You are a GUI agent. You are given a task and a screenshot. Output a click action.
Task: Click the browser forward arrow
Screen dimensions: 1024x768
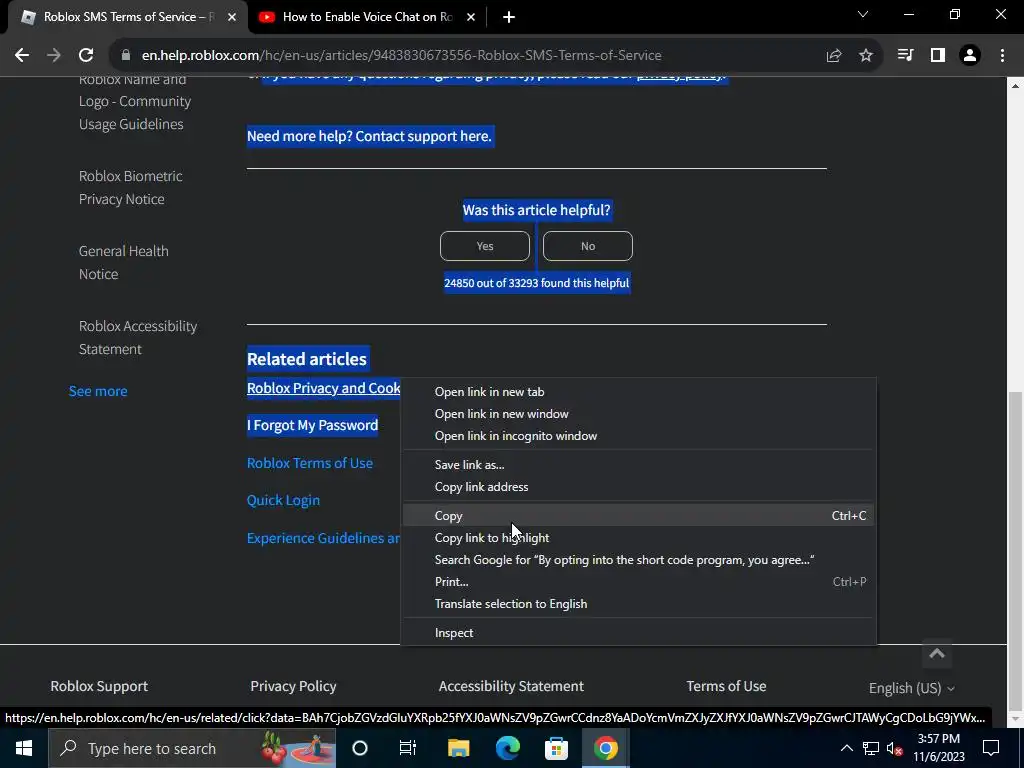point(54,56)
